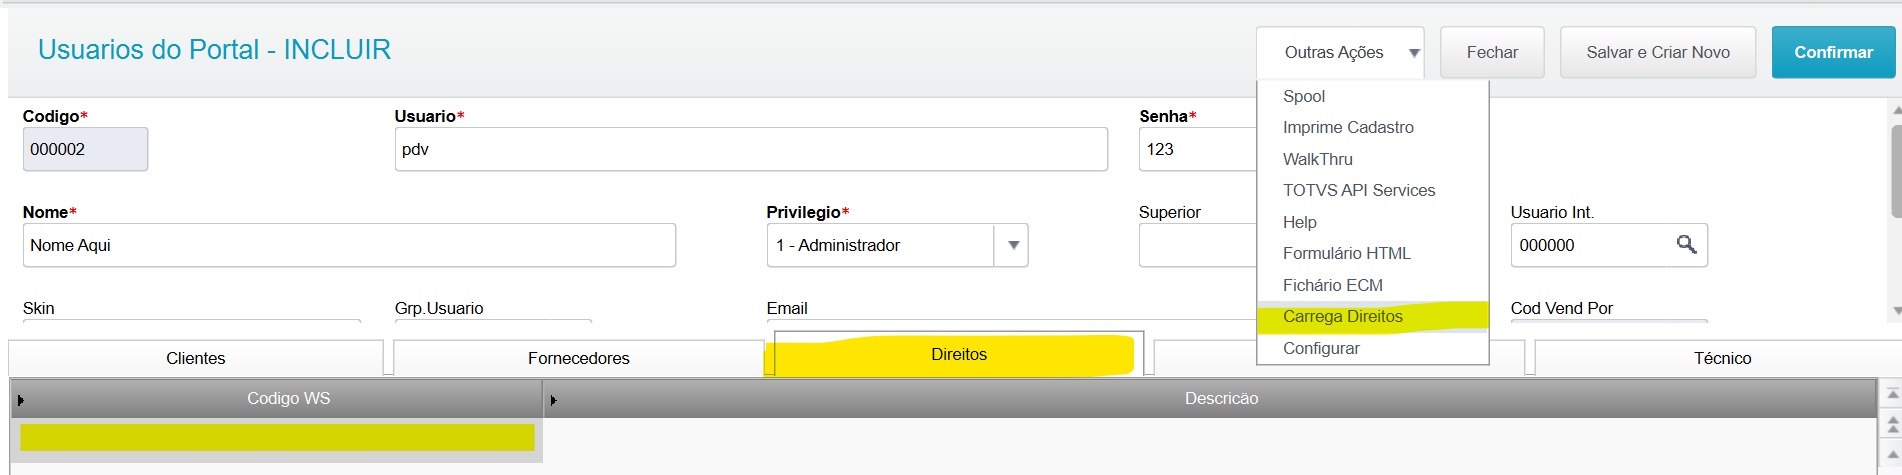Click the Codigo WS column header arrow
1902x475 pixels.
coord(21,400)
